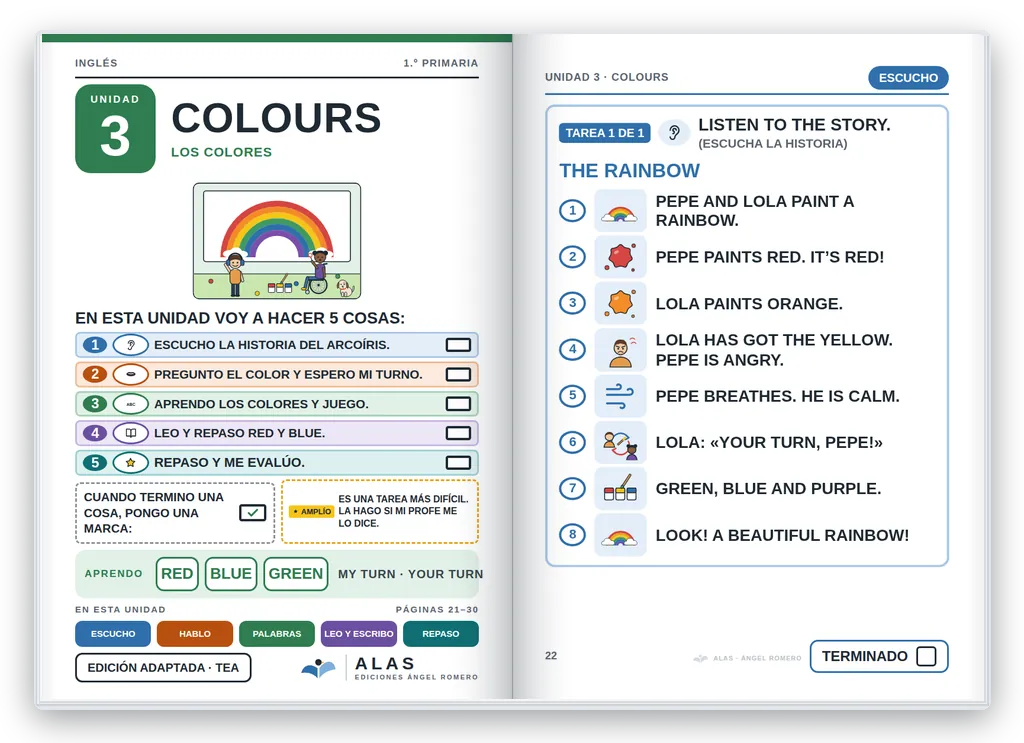The width and height of the screenshot is (1024, 743).
Task: Select the rainbow icon beside Pepe and Lola paint
Action: tap(620, 211)
